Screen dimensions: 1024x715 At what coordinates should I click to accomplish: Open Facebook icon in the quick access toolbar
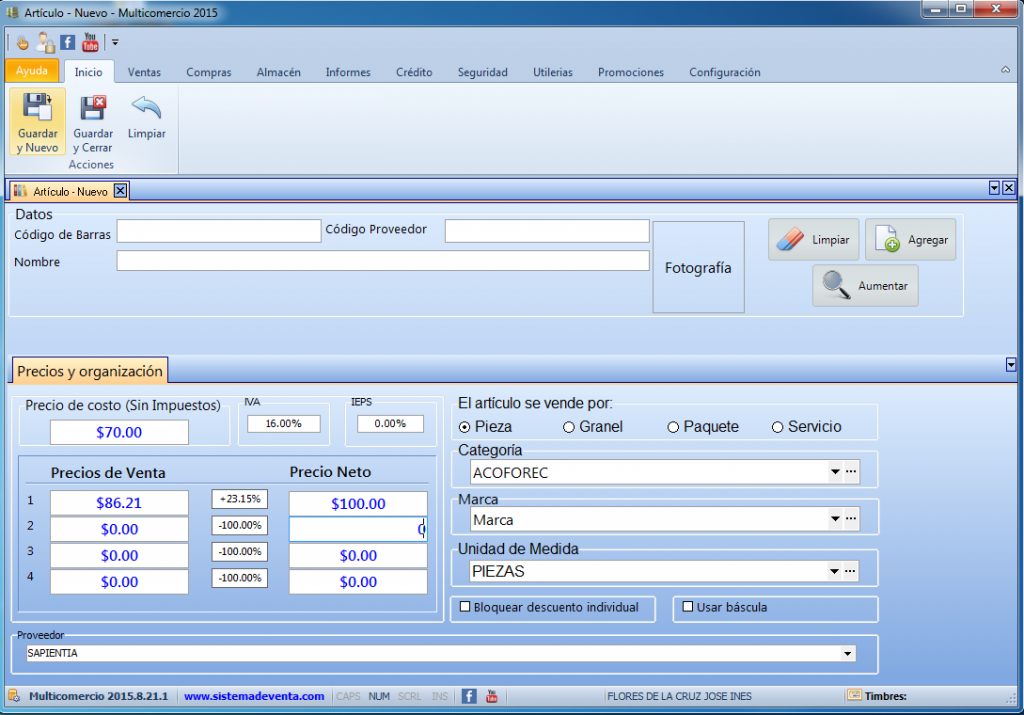[x=68, y=42]
